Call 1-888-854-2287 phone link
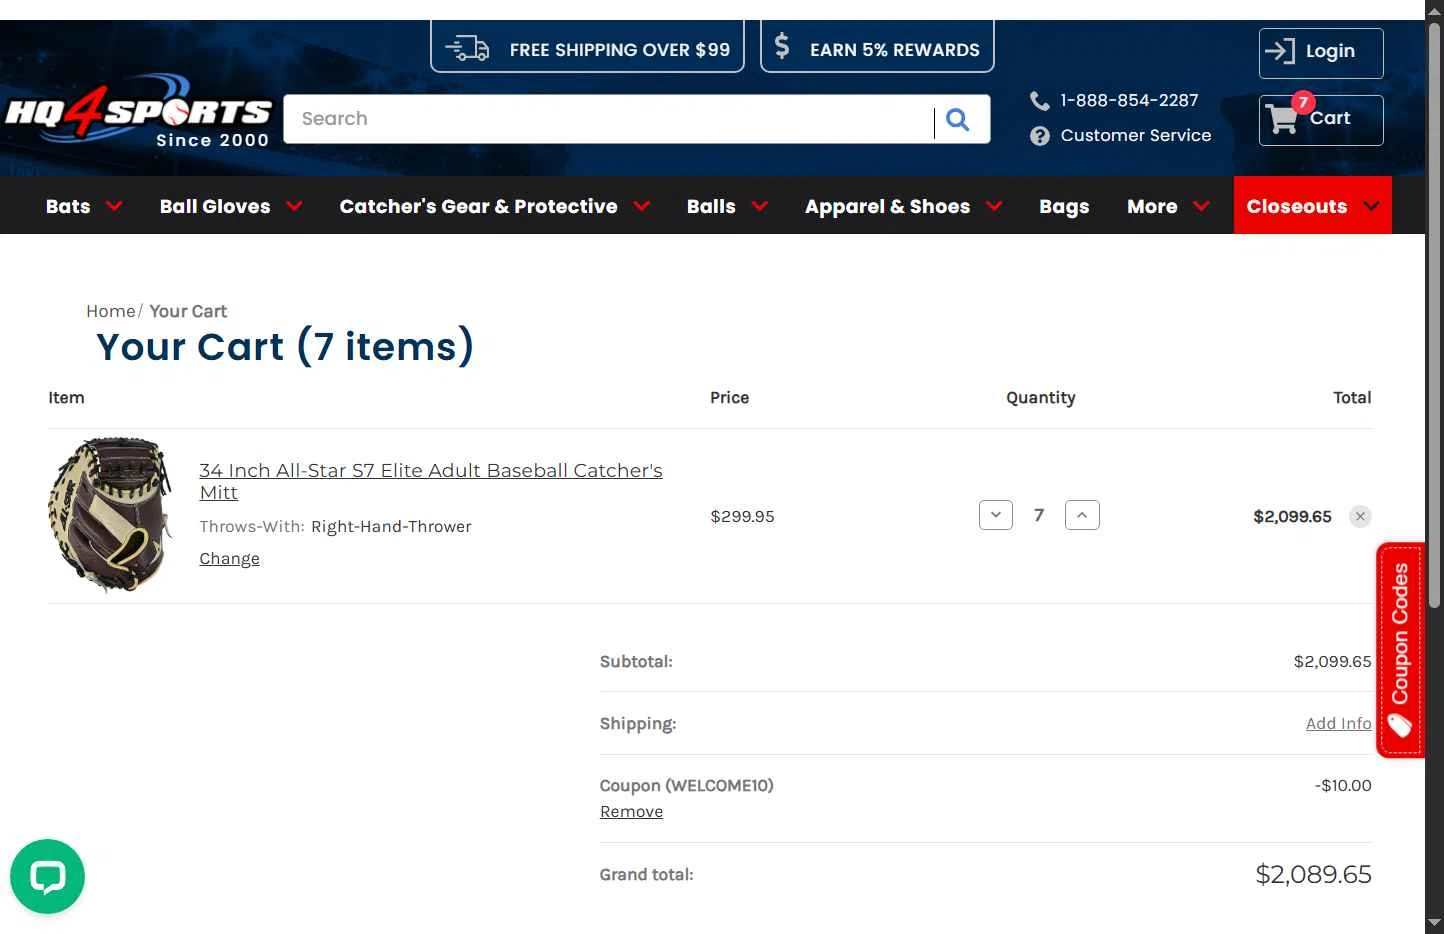 [1129, 101]
